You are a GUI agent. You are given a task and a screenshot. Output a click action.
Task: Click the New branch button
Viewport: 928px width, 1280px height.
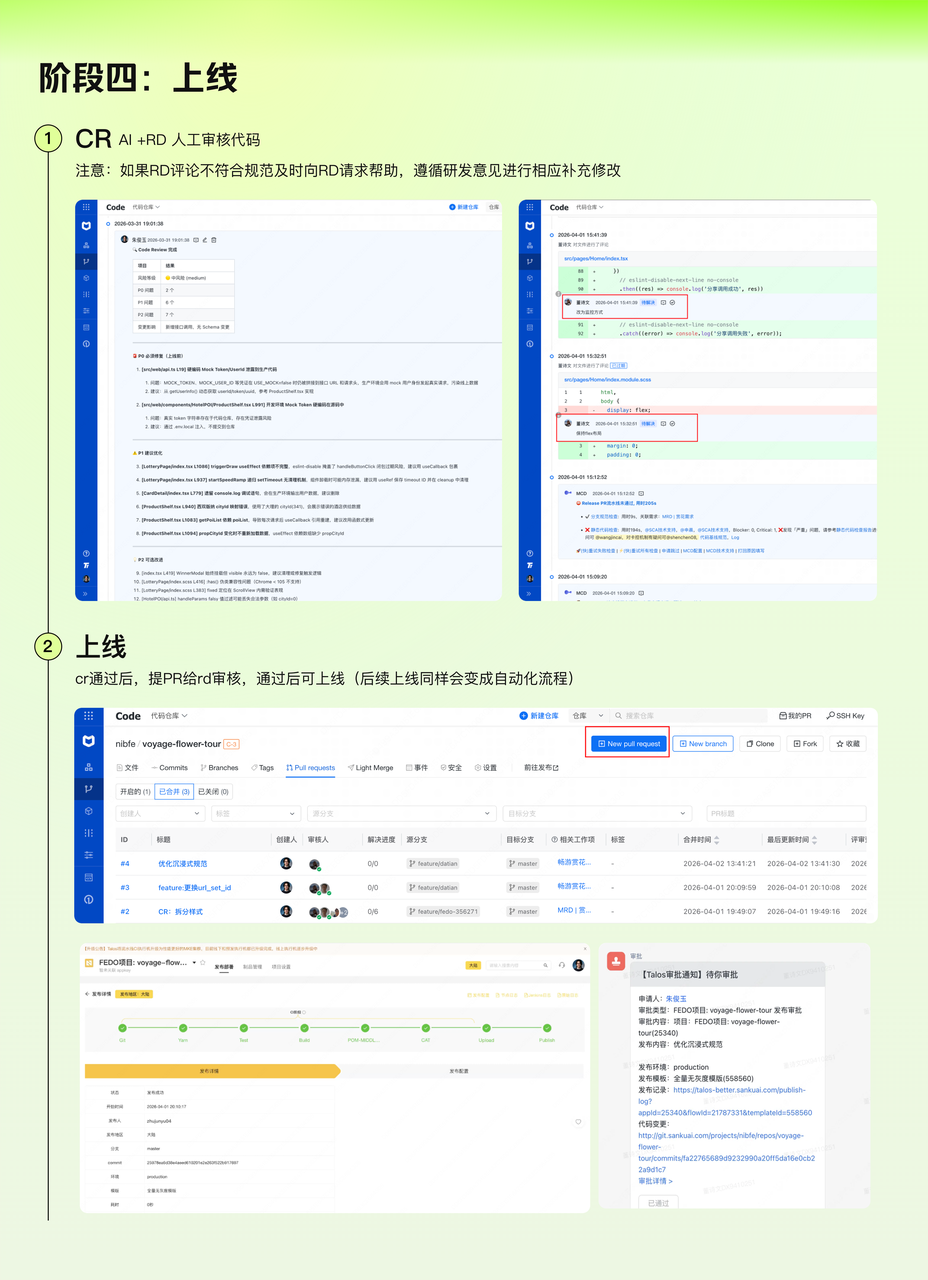703,744
